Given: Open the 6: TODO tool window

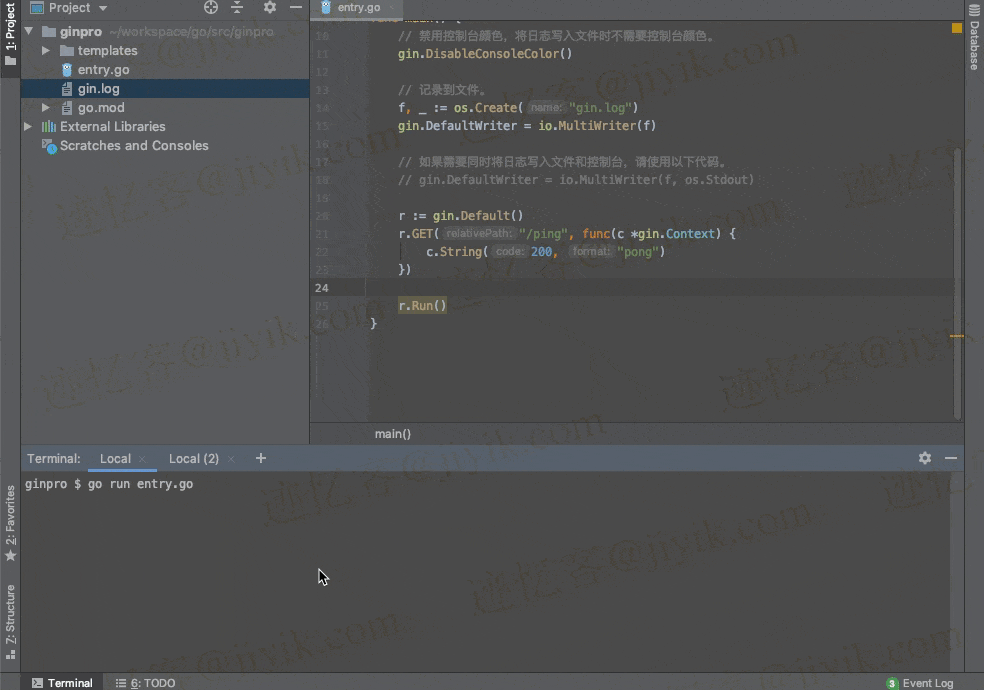Looking at the screenshot, I should (x=145, y=682).
